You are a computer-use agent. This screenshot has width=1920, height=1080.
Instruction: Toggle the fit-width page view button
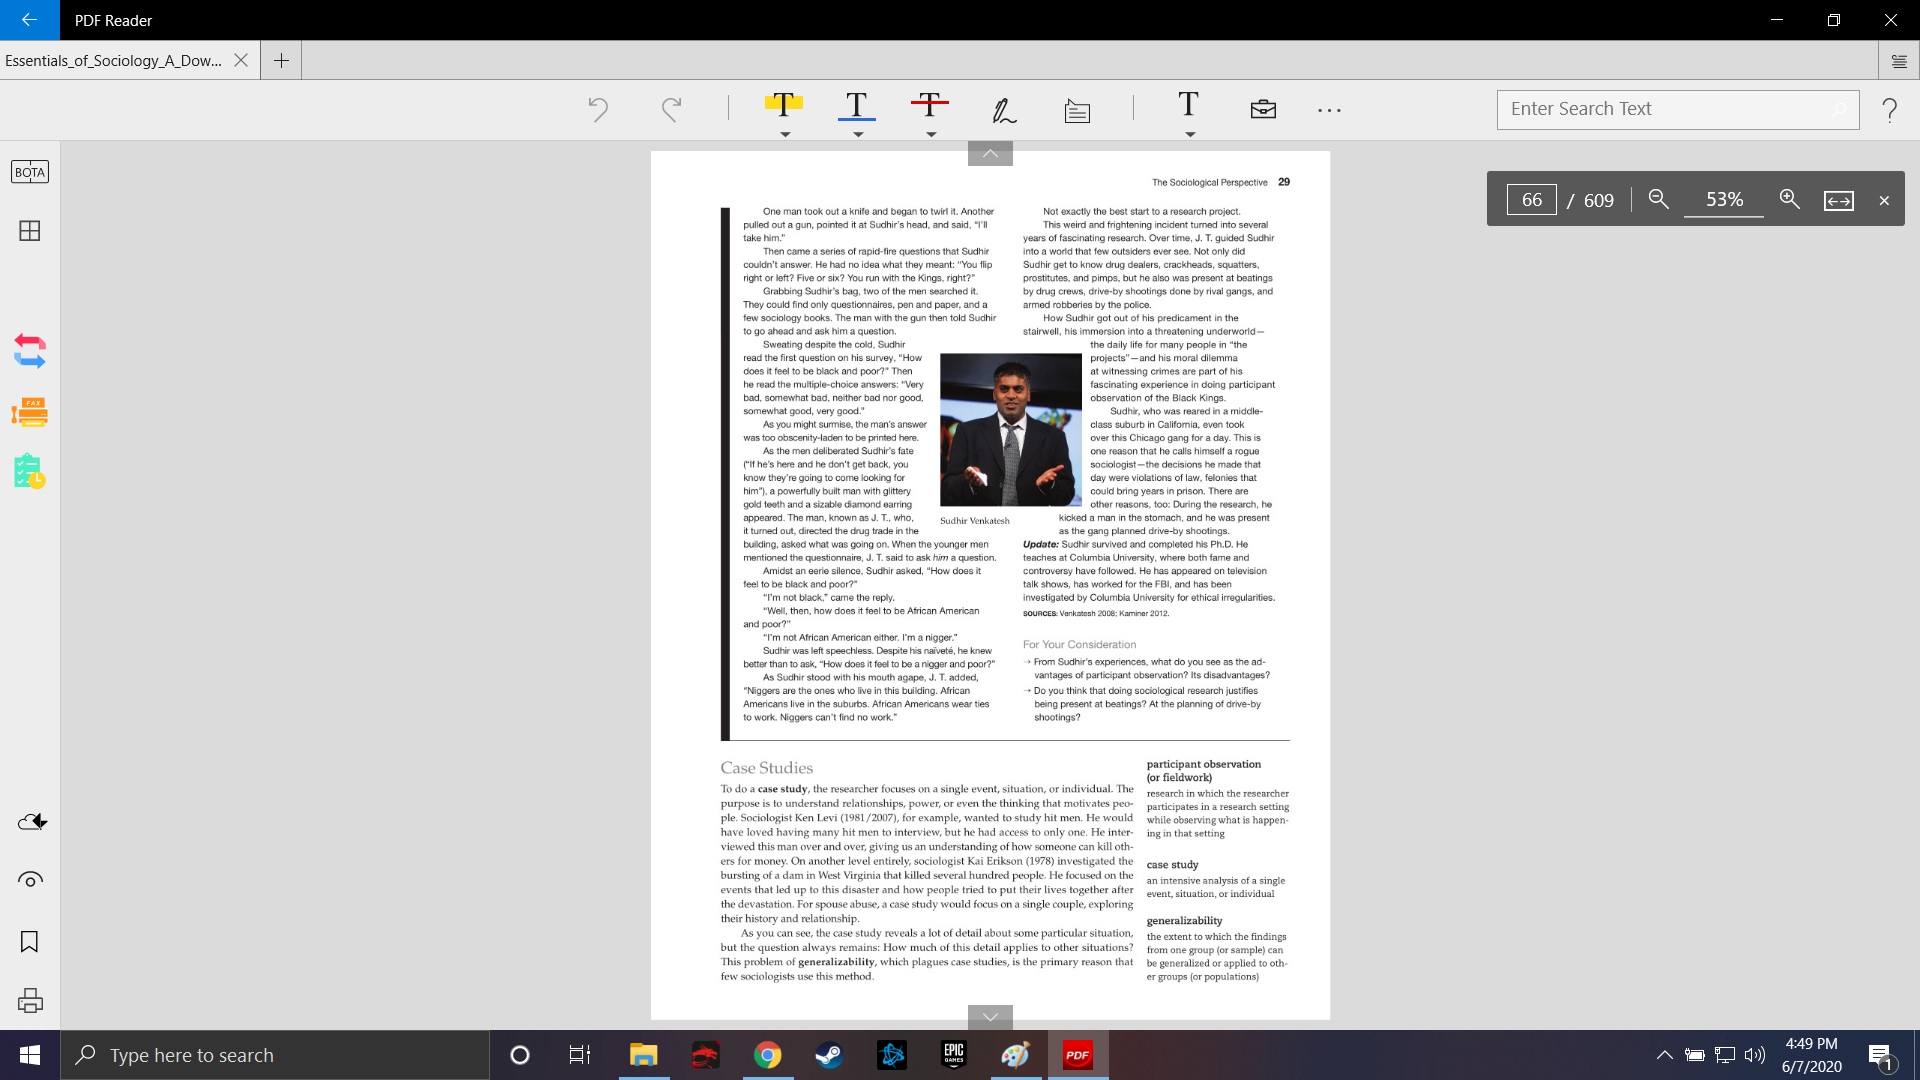1838,200
